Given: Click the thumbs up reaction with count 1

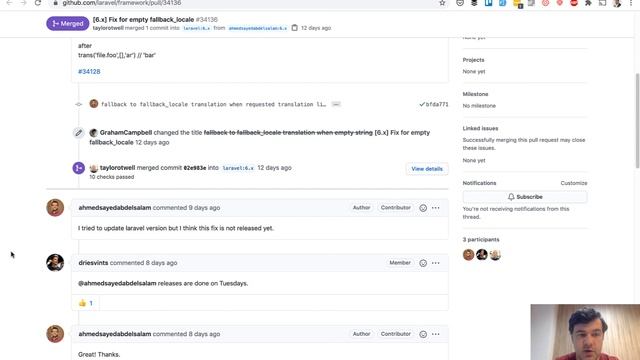Looking at the screenshot, I should coord(86,303).
